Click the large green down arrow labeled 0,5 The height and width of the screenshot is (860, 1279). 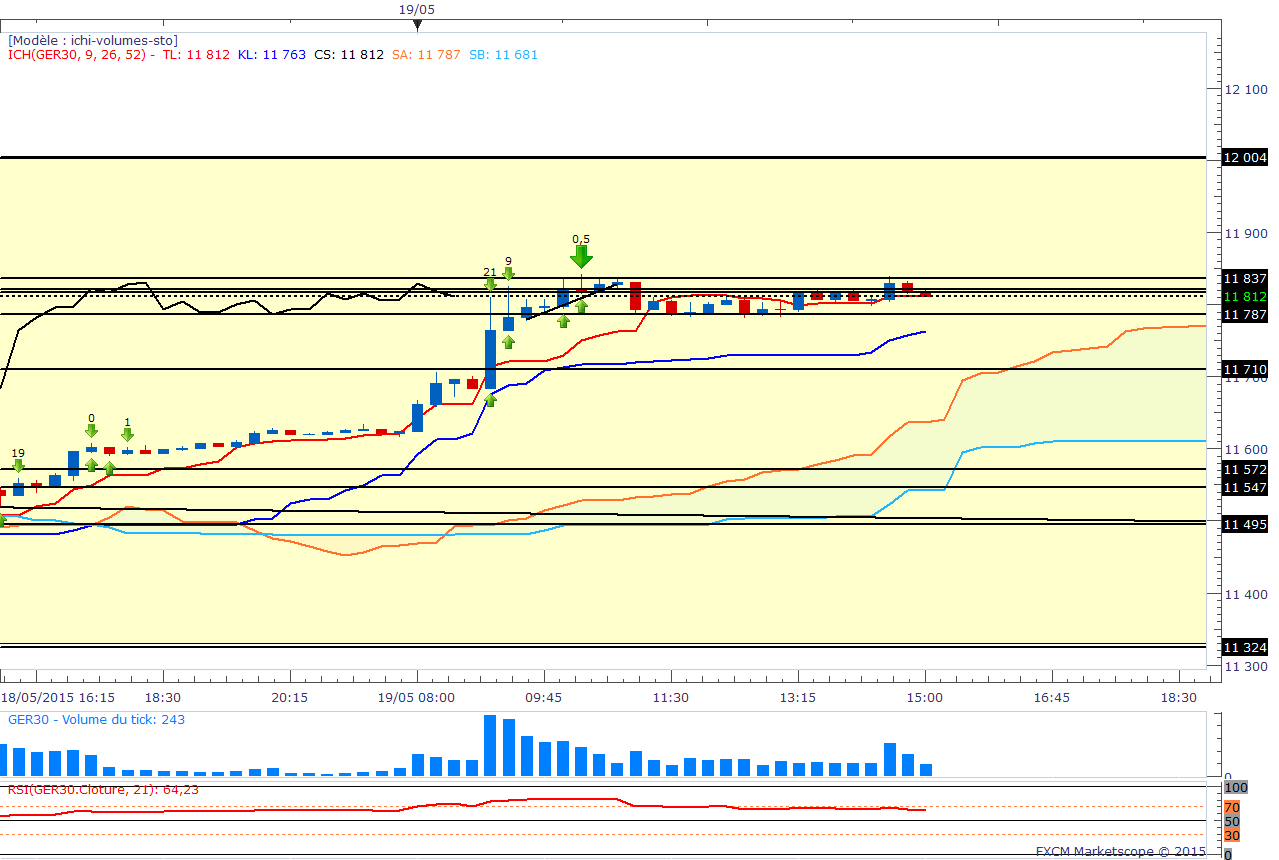[581, 257]
